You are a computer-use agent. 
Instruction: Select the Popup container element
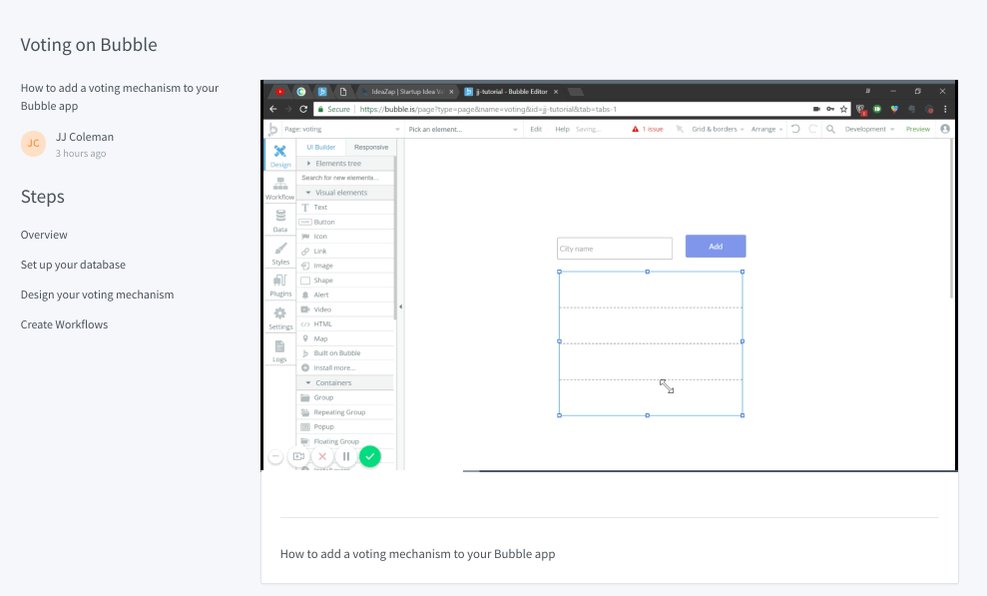346,427
